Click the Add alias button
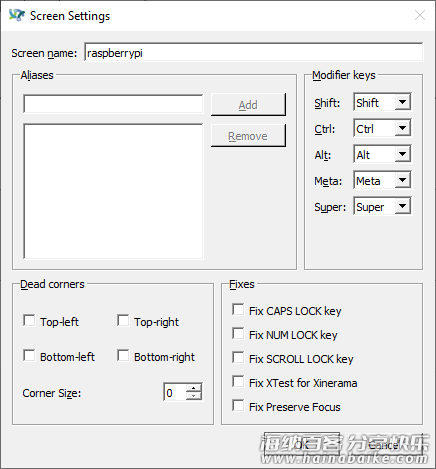Viewport: 436px width, 469px height. (248, 105)
